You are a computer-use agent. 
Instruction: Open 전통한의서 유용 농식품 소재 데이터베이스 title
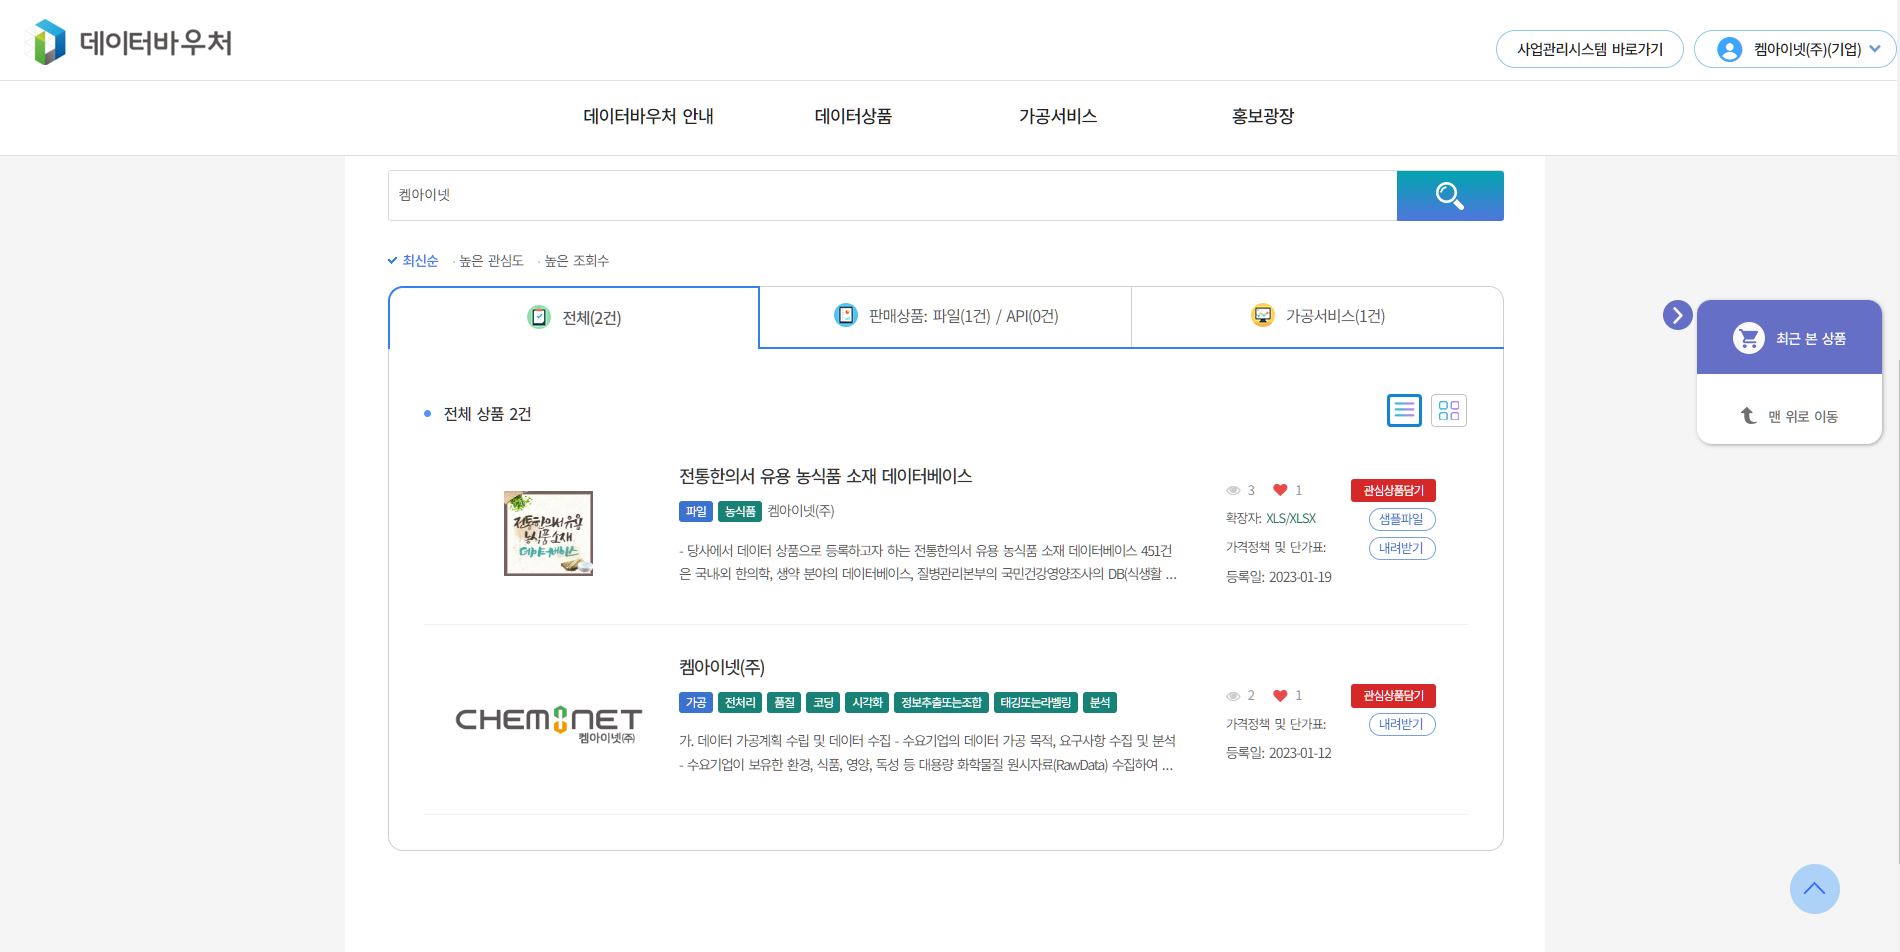coord(825,476)
